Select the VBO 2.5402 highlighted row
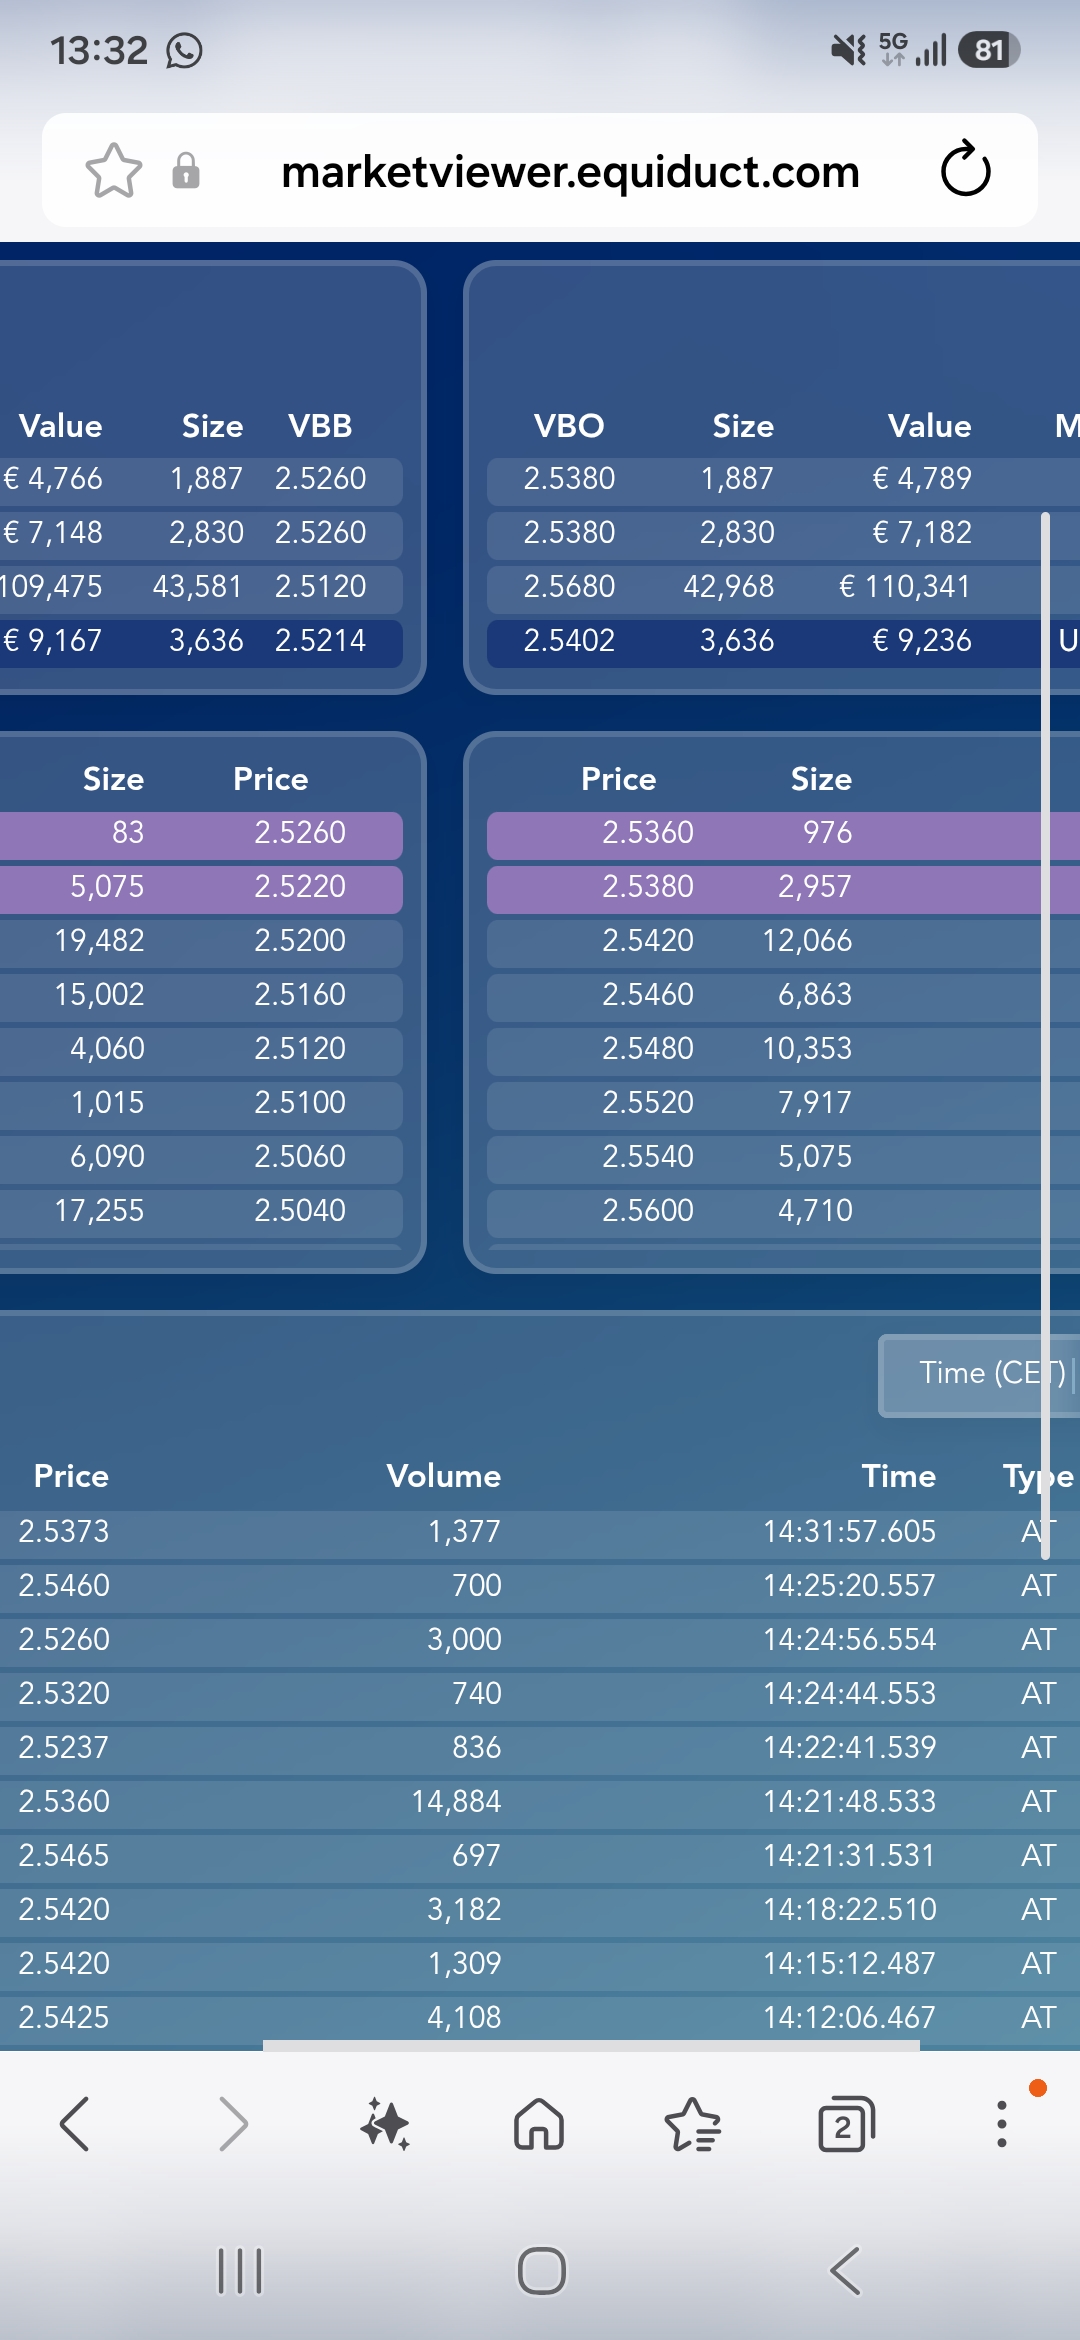The height and width of the screenshot is (2340, 1080). coord(783,642)
